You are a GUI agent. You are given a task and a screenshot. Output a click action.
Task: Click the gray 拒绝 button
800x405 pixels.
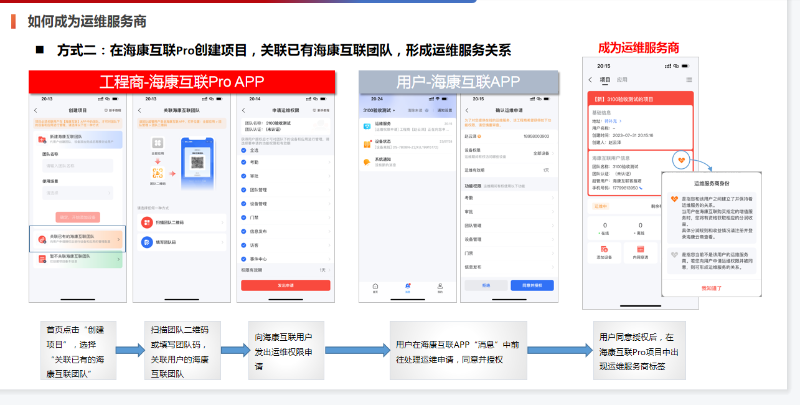(486, 286)
